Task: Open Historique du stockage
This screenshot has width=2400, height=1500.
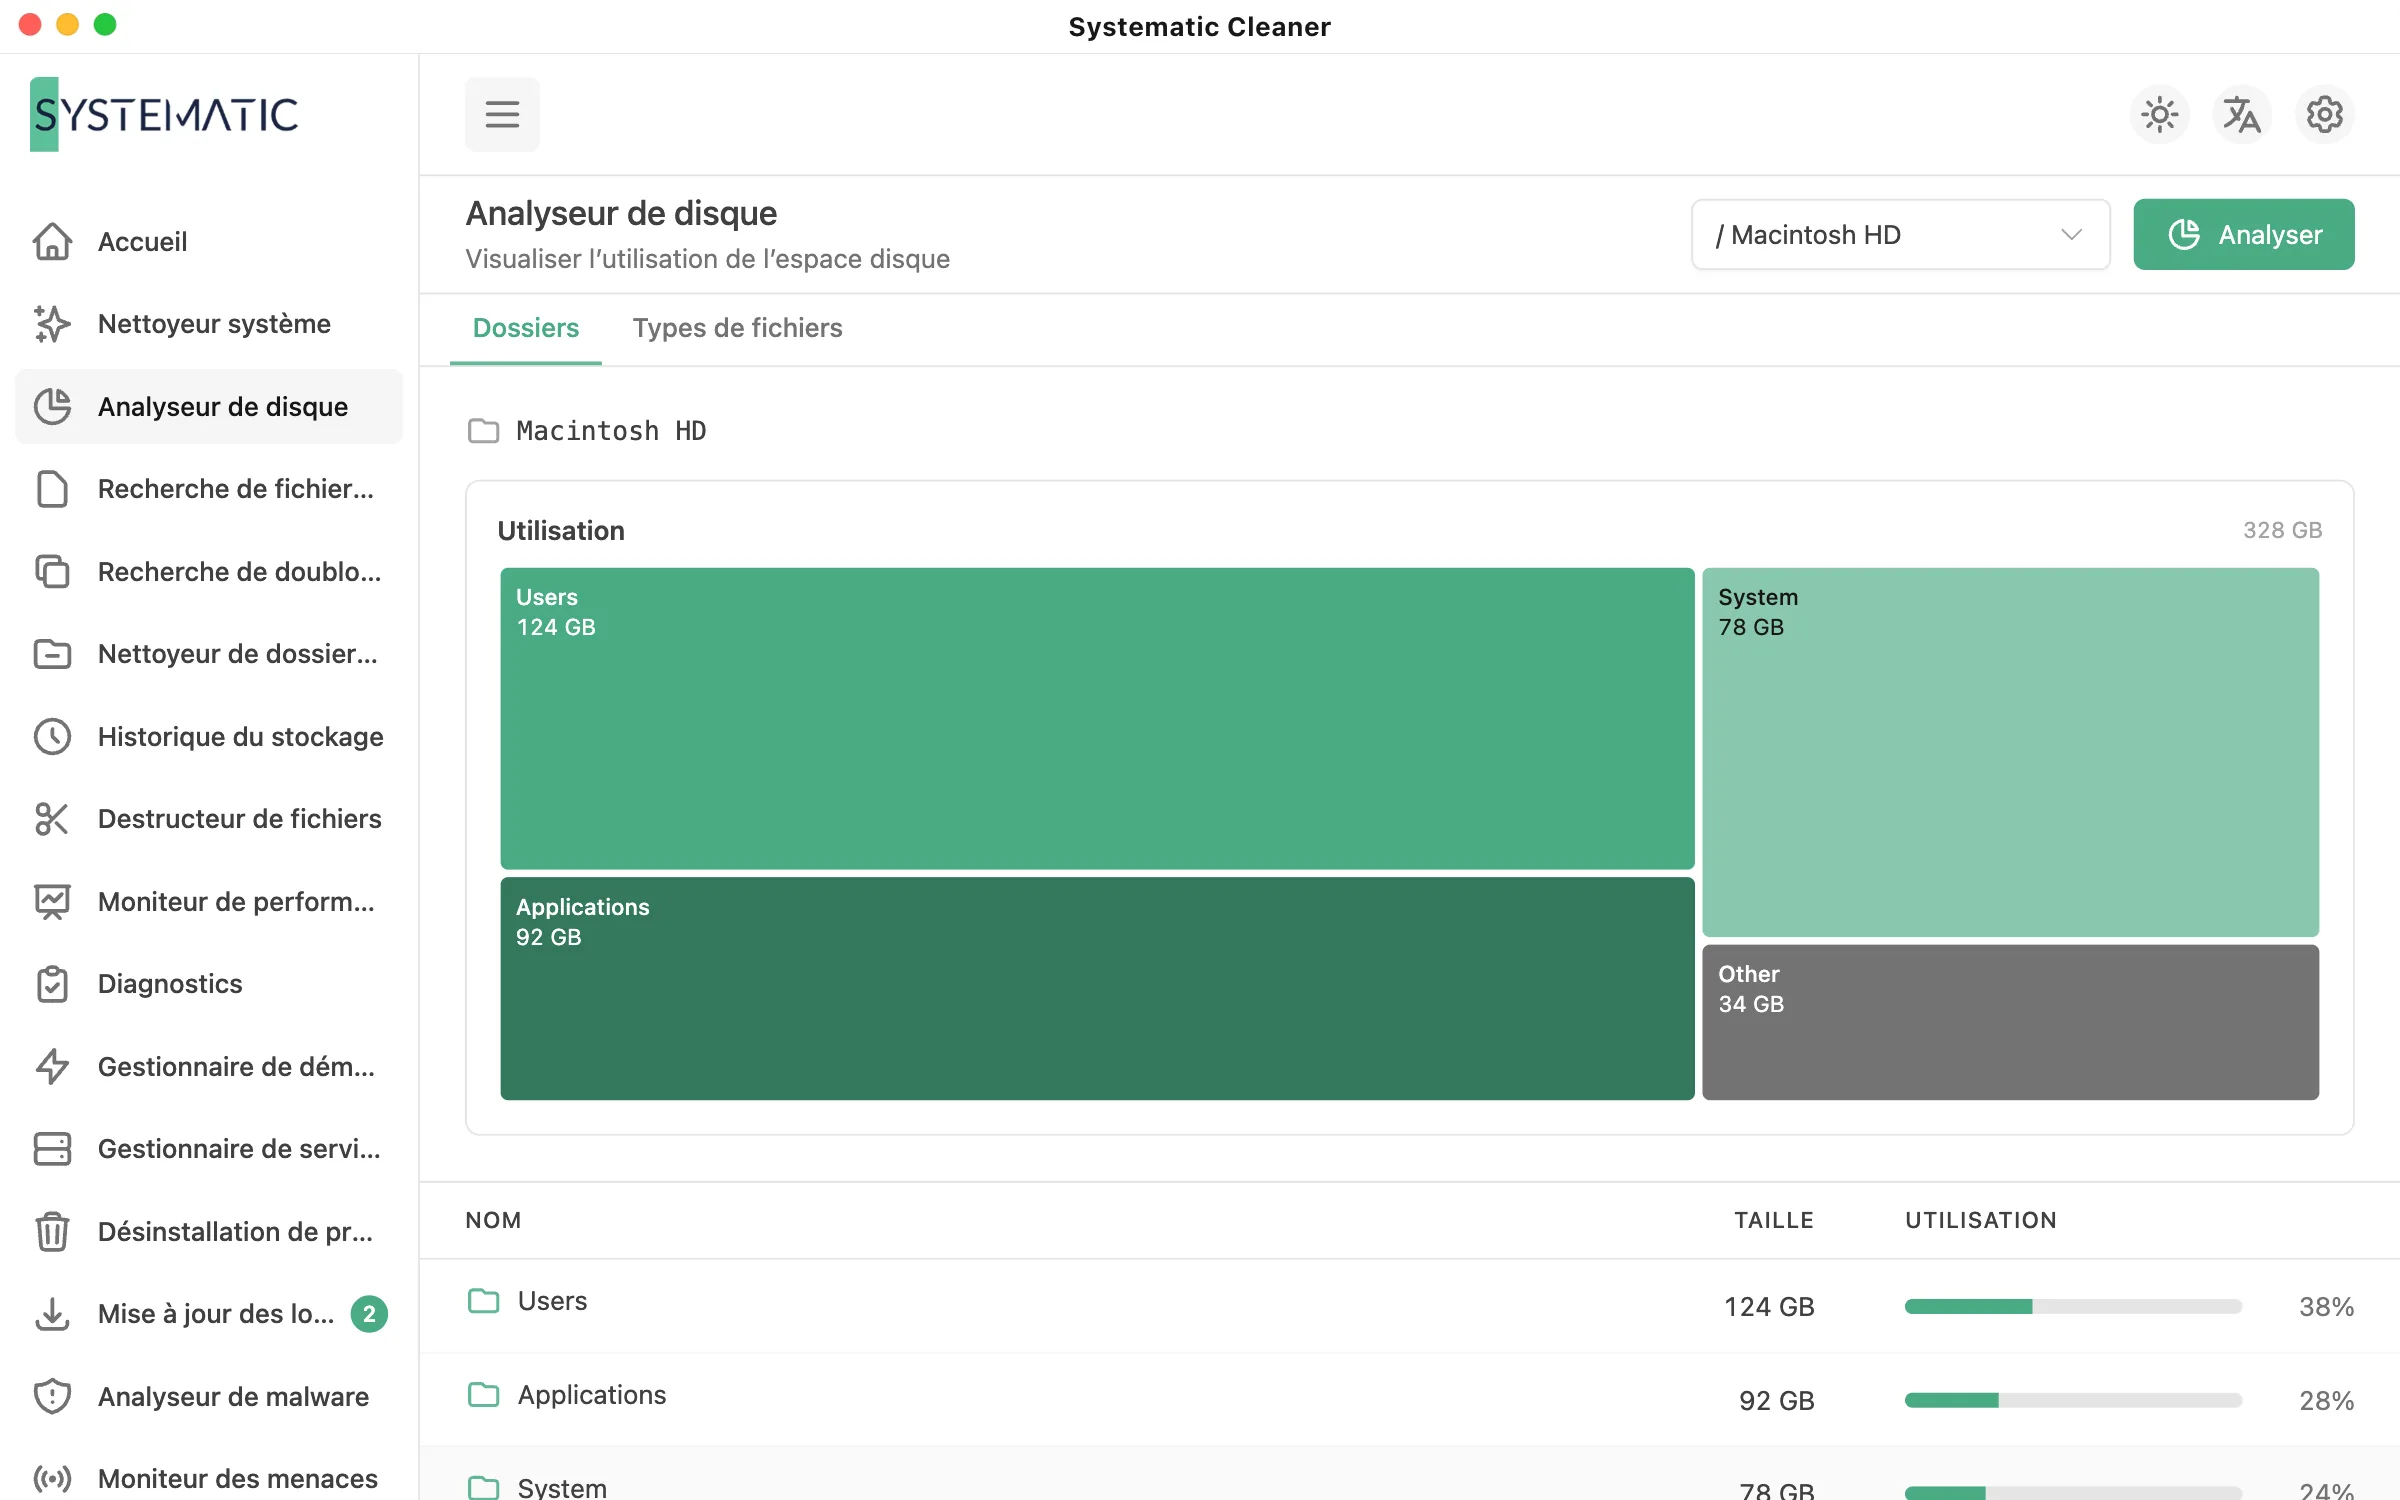Action: [208, 736]
